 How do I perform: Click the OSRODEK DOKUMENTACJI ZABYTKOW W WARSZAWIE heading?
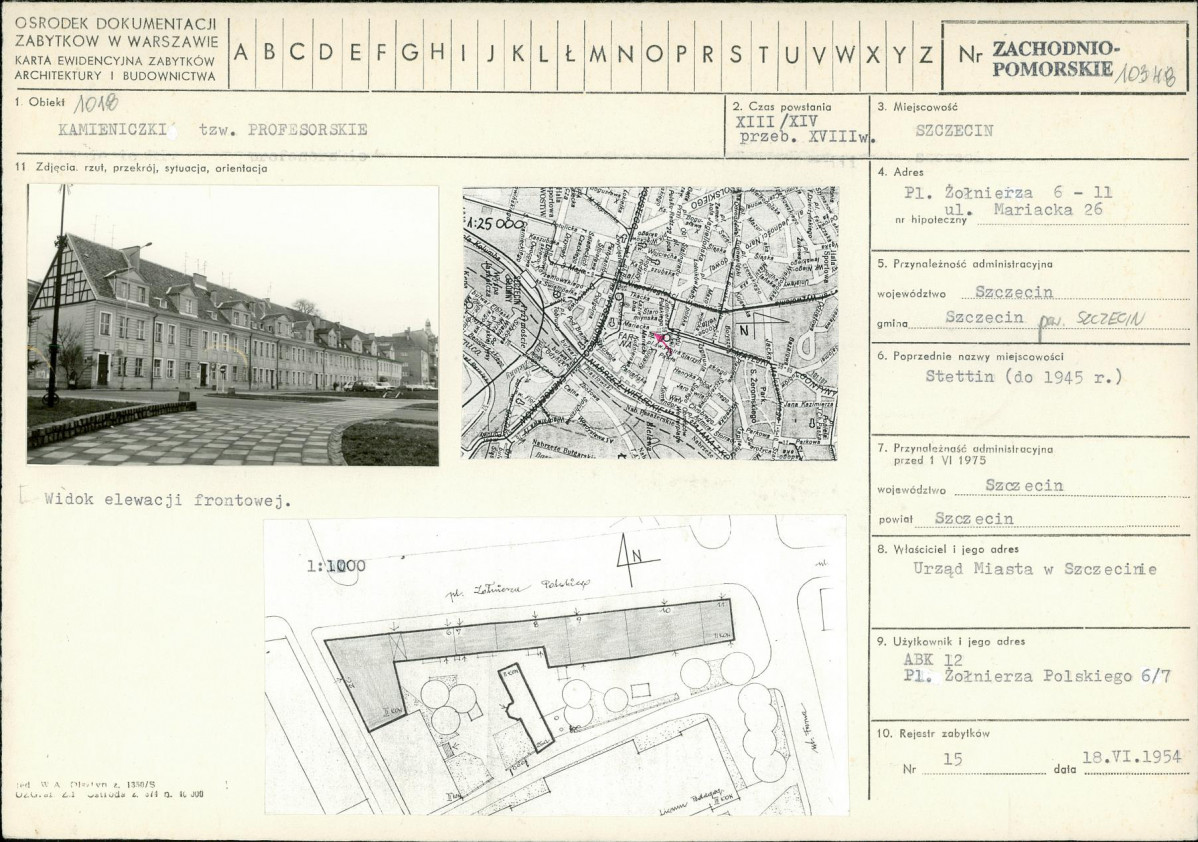pos(116,33)
